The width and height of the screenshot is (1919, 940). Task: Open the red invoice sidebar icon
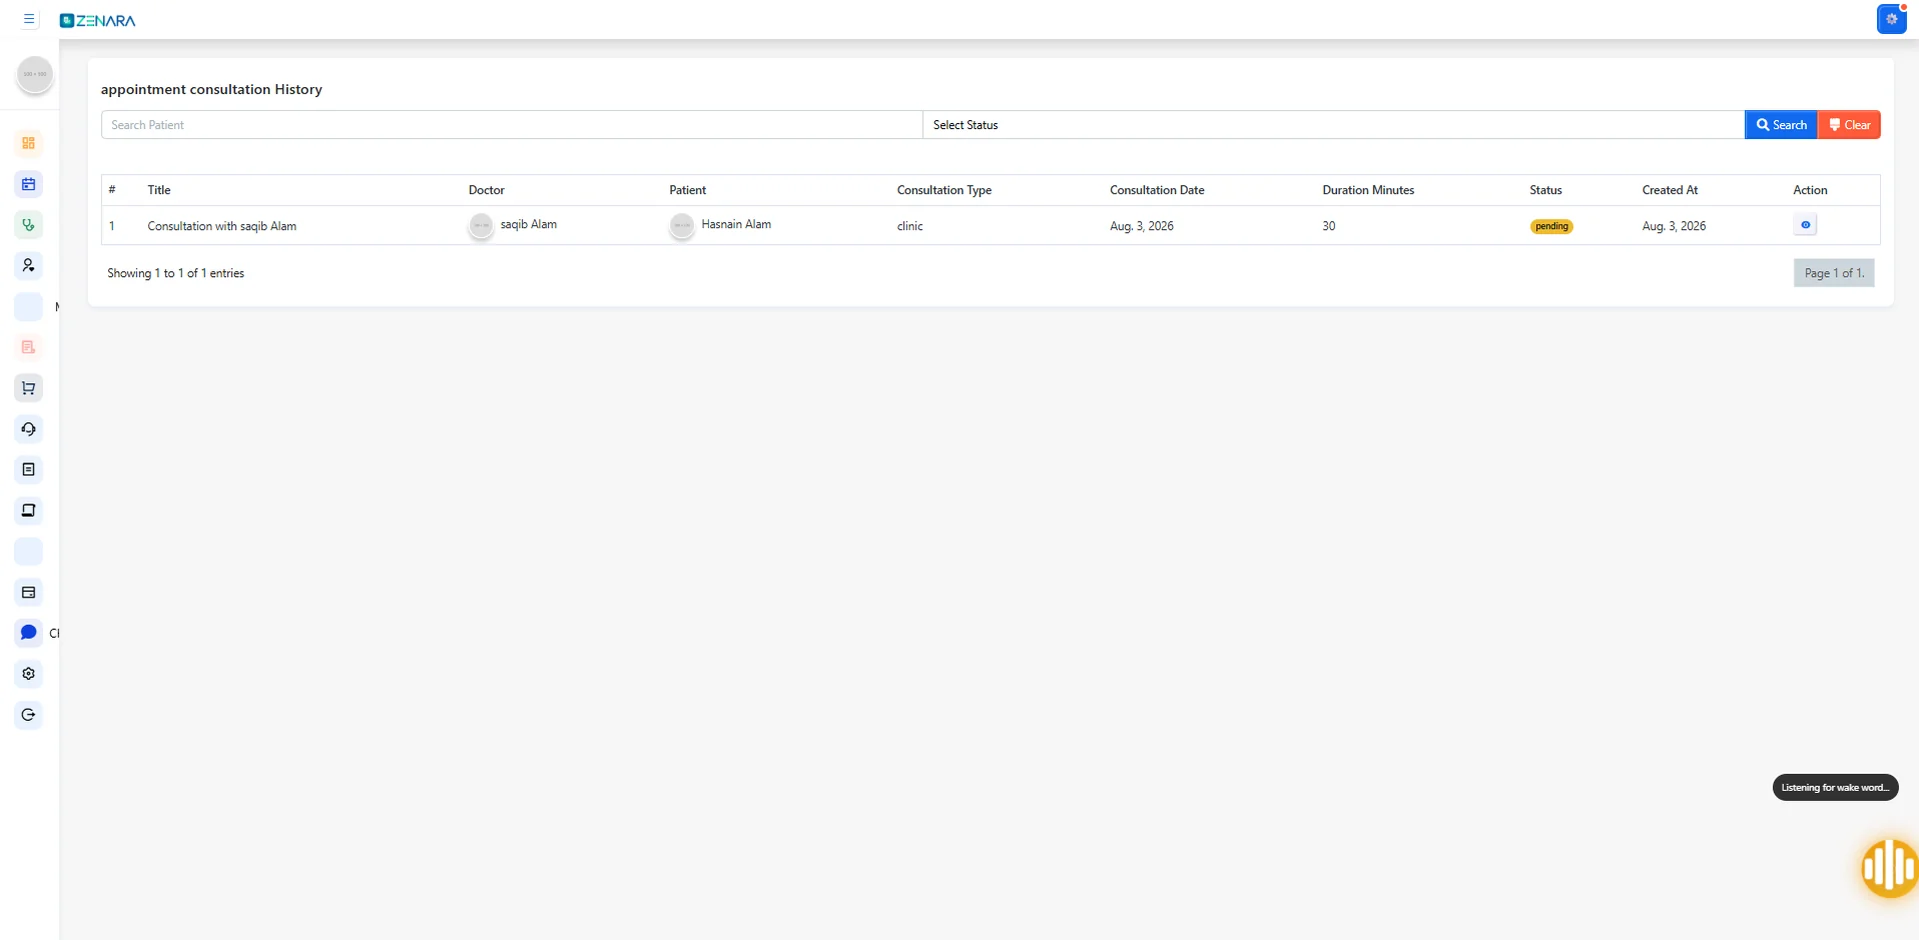tap(29, 347)
